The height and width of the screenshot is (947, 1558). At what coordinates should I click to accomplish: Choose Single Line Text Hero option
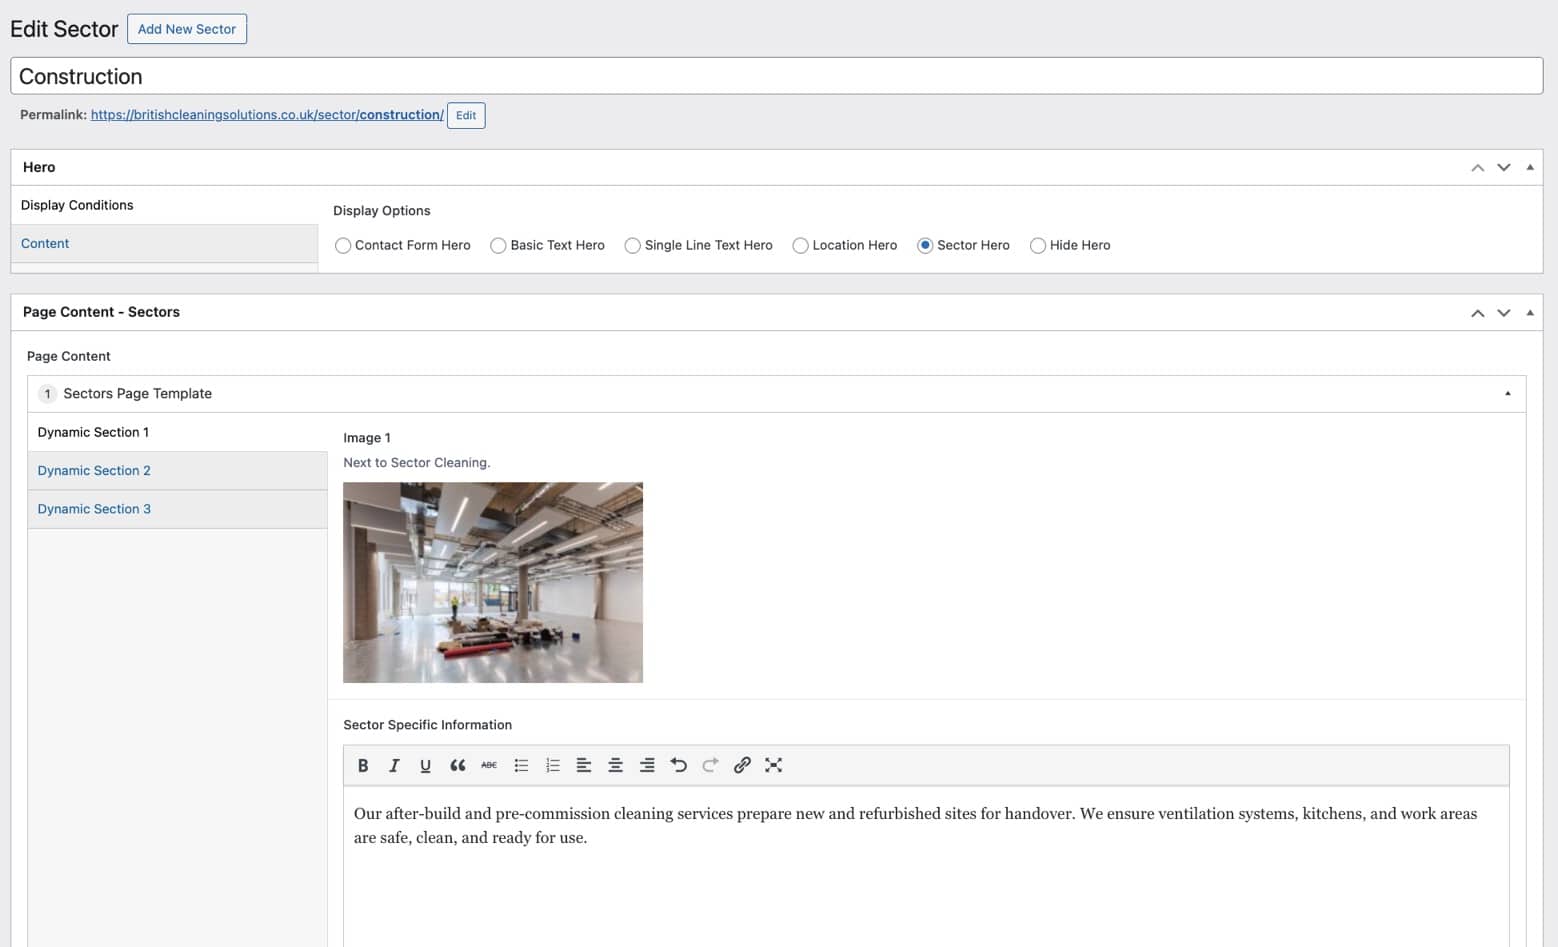(x=632, y=245)
